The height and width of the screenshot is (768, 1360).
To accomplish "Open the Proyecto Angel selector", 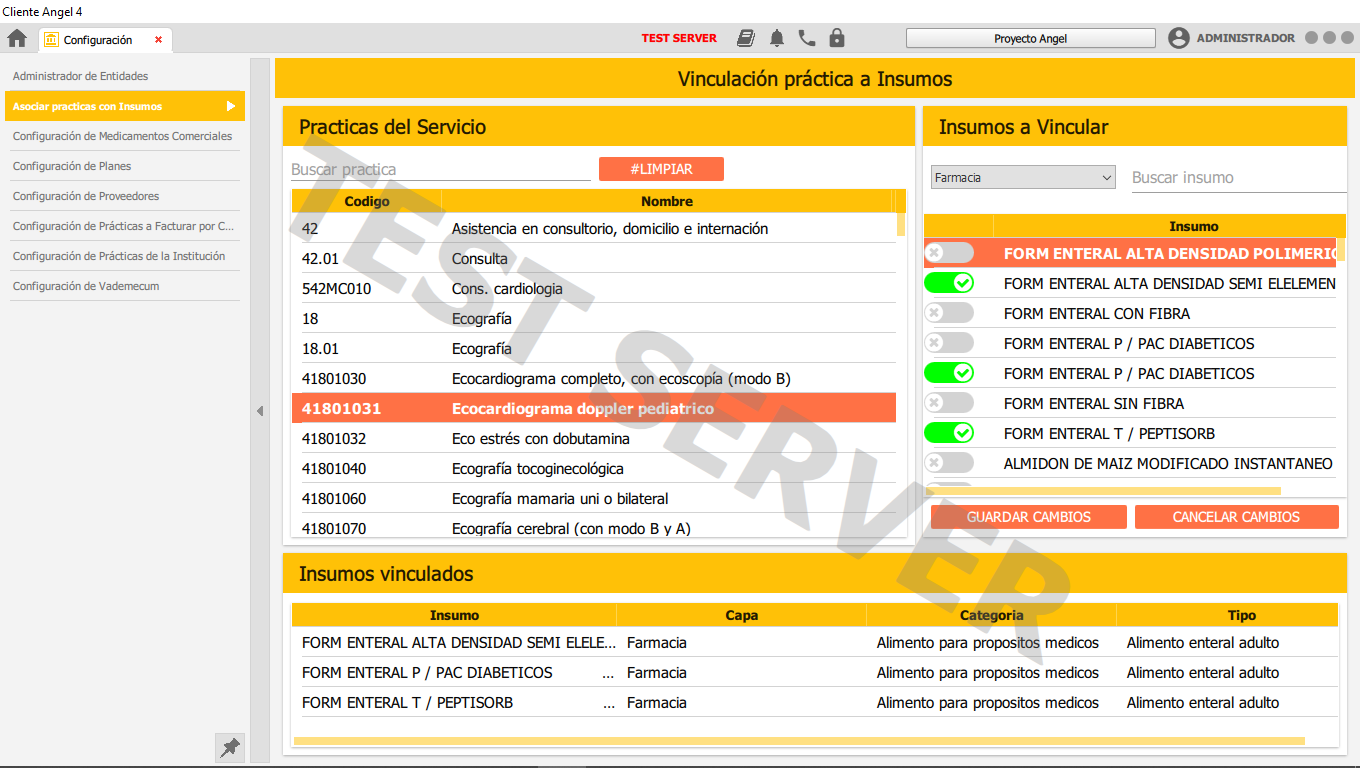I will pos(1030,39).
